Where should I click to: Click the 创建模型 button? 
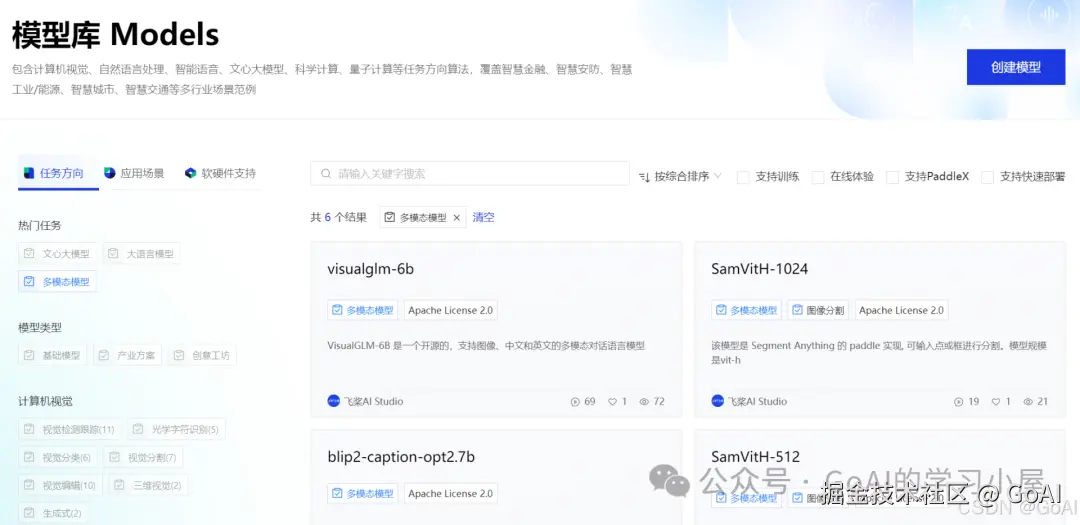pyautogui.click(x=1015, y=67)
